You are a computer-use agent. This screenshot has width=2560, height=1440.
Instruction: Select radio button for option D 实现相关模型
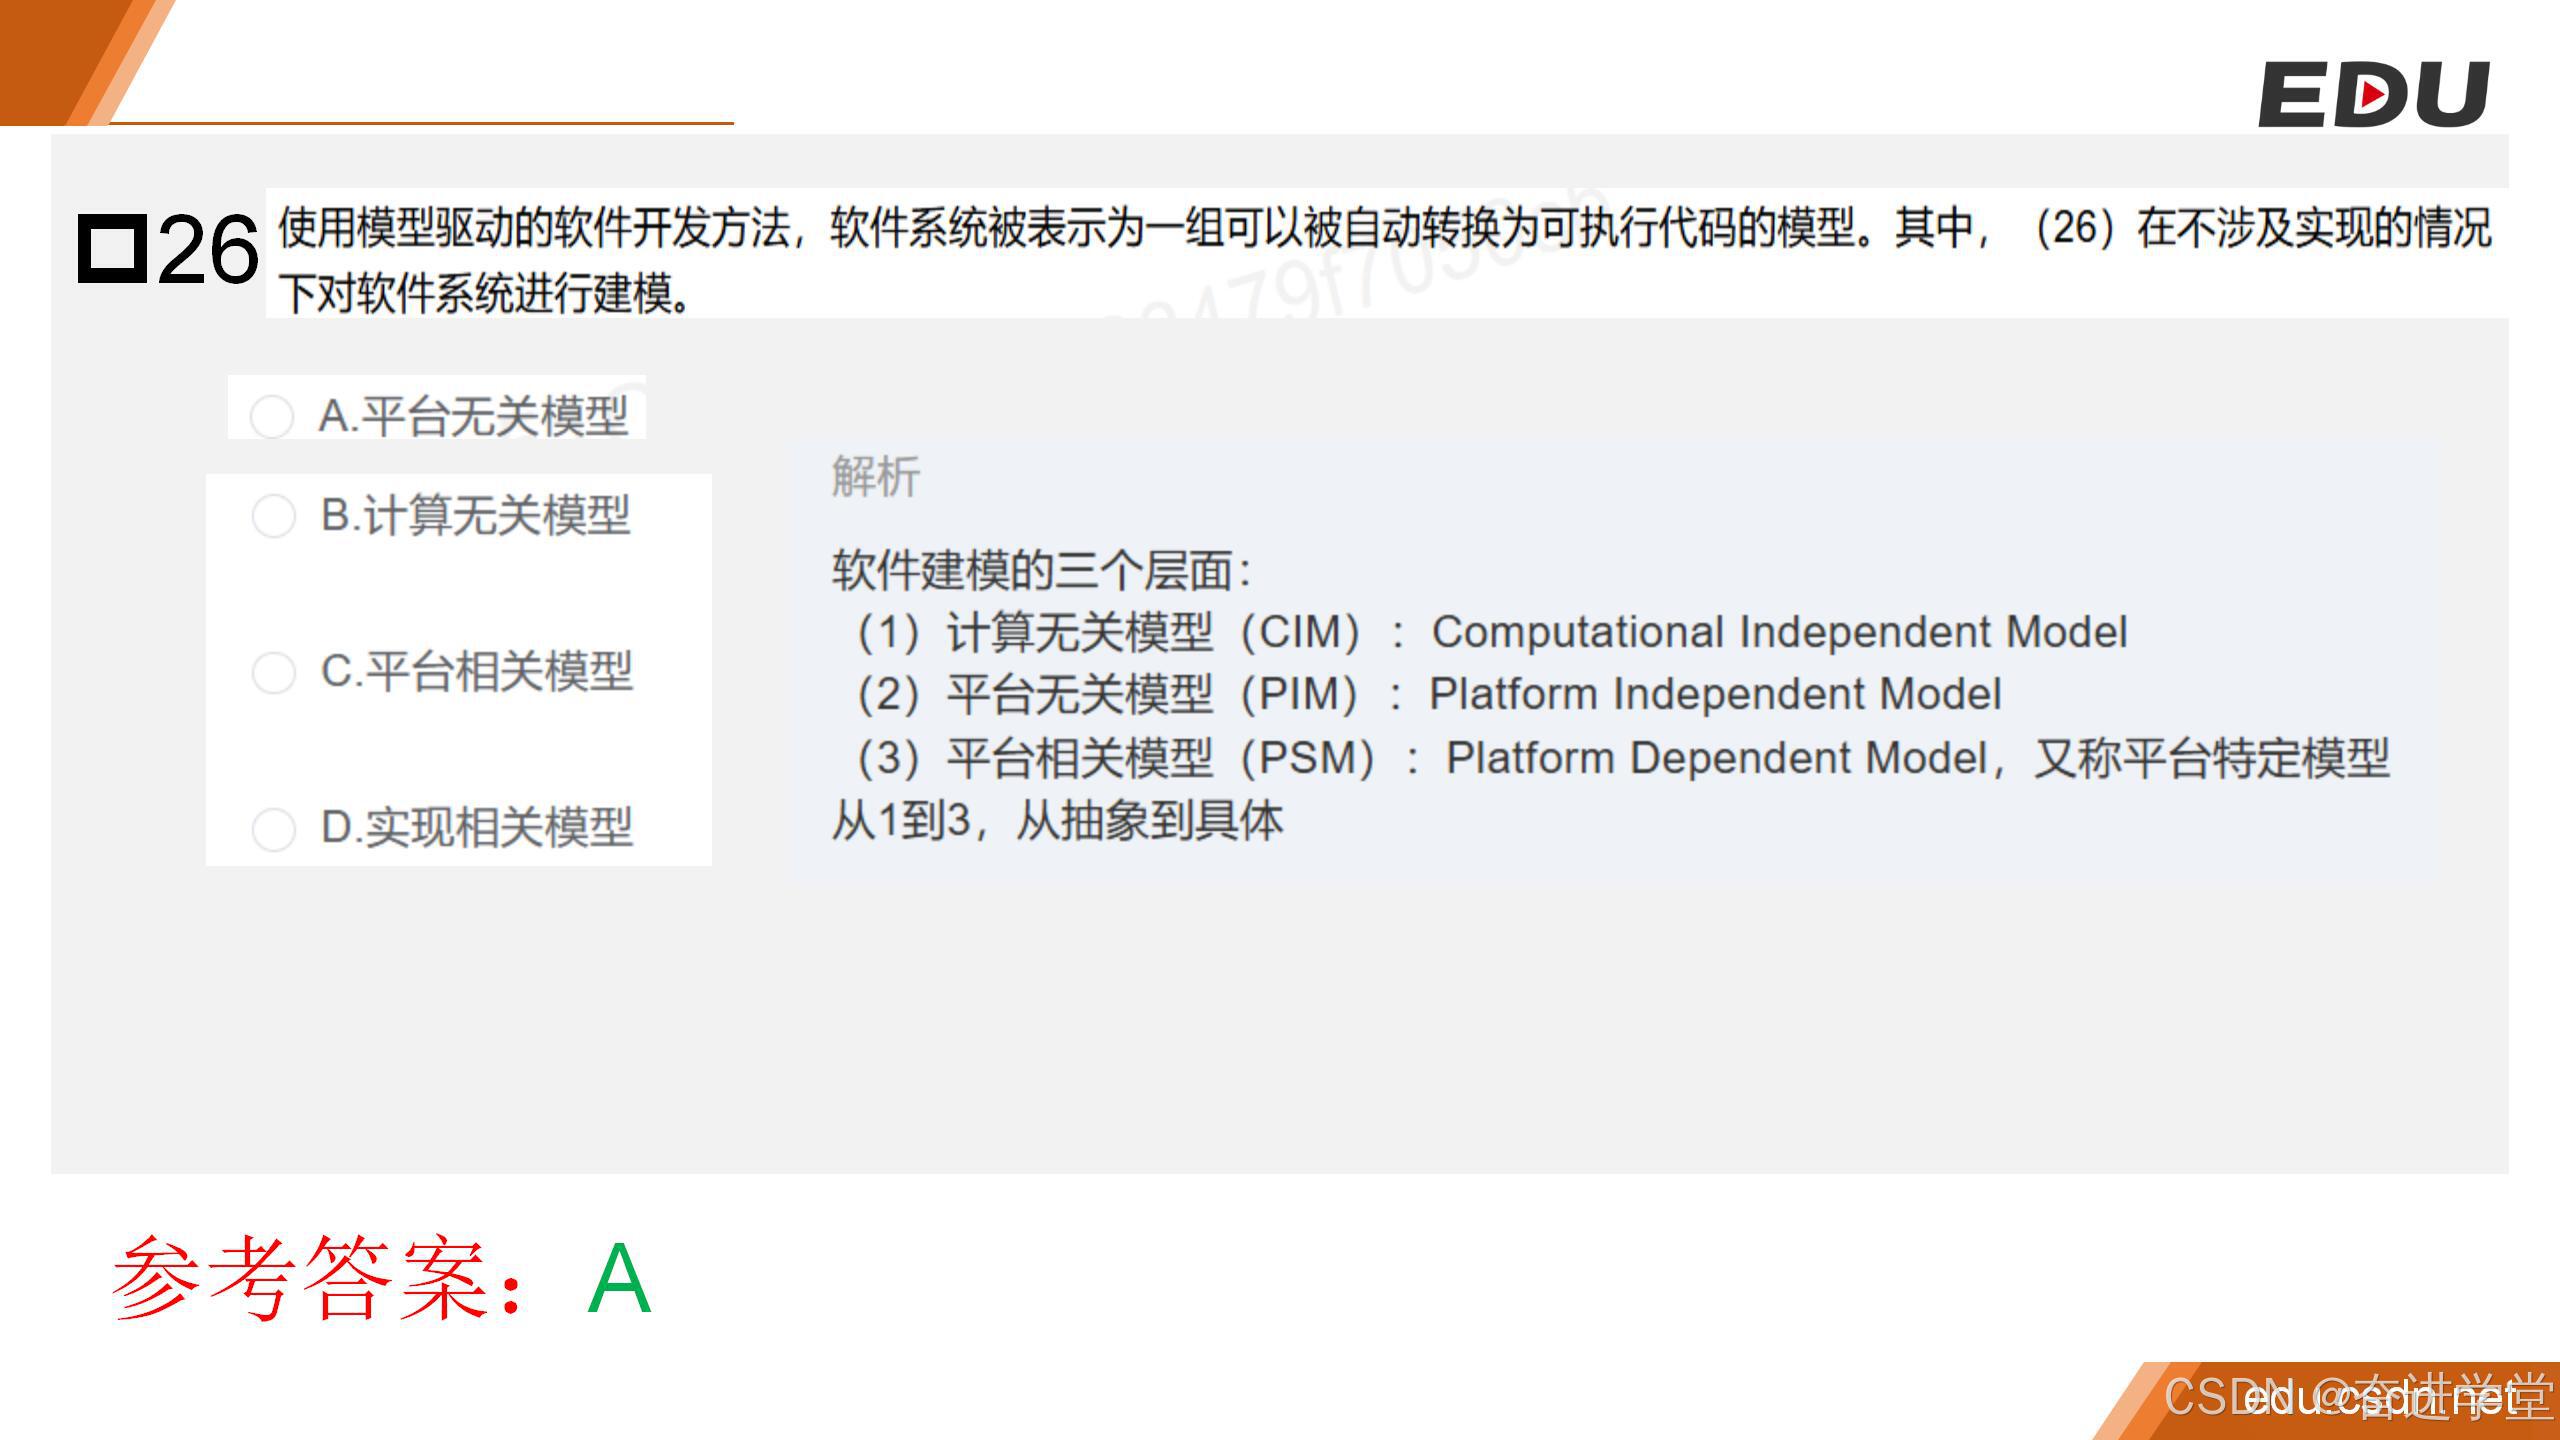(273, 828)
